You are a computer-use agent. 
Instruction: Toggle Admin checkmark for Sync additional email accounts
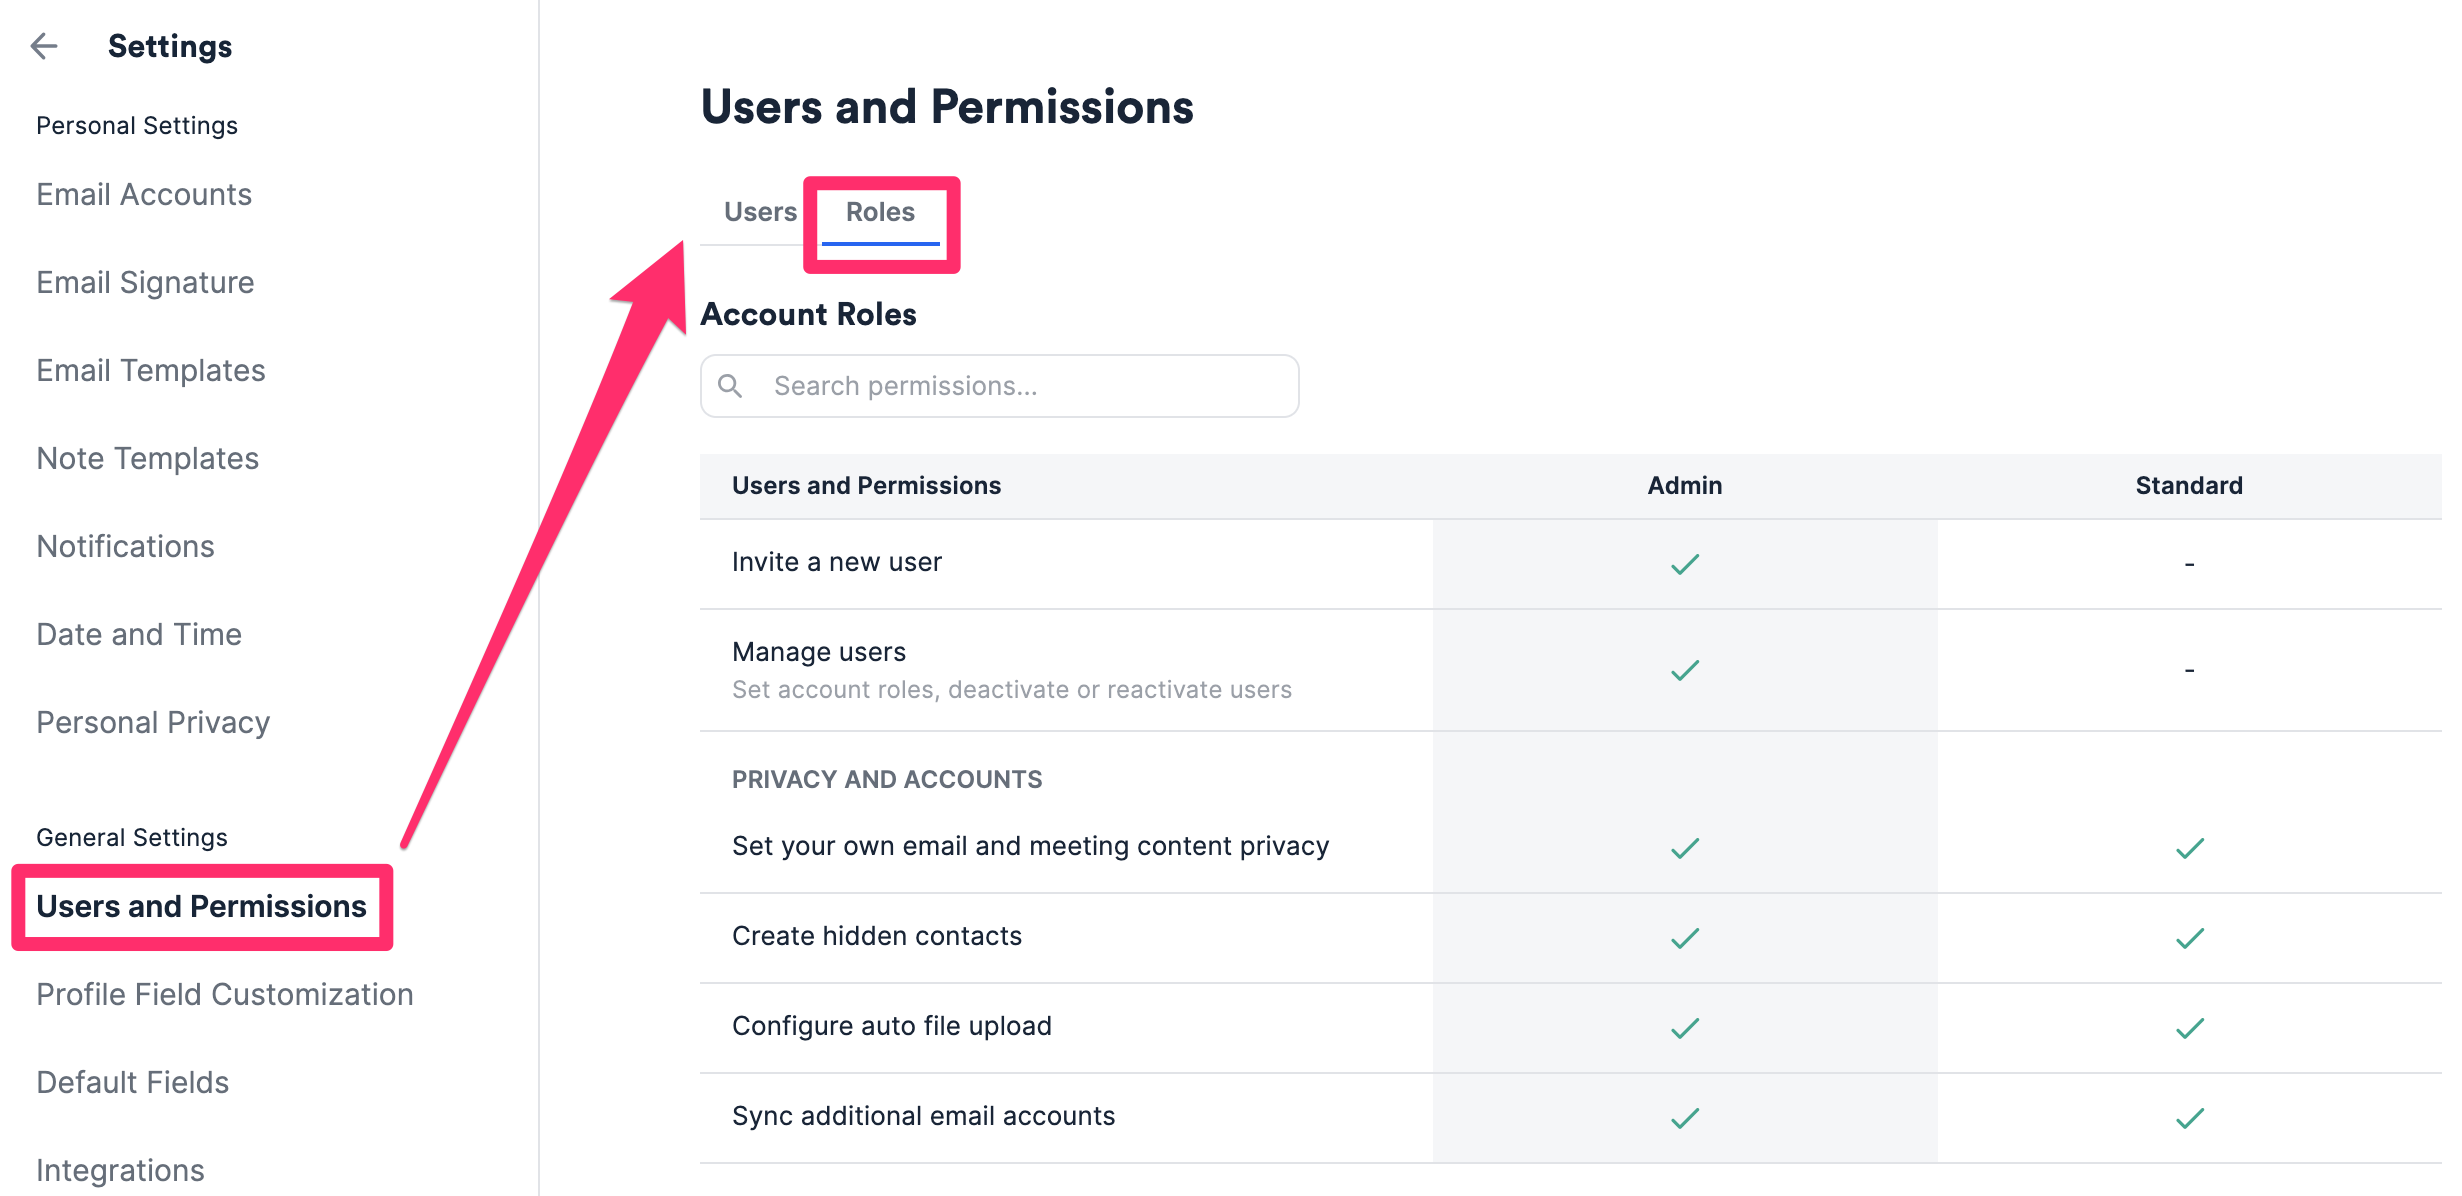tap(1684, 1116)
